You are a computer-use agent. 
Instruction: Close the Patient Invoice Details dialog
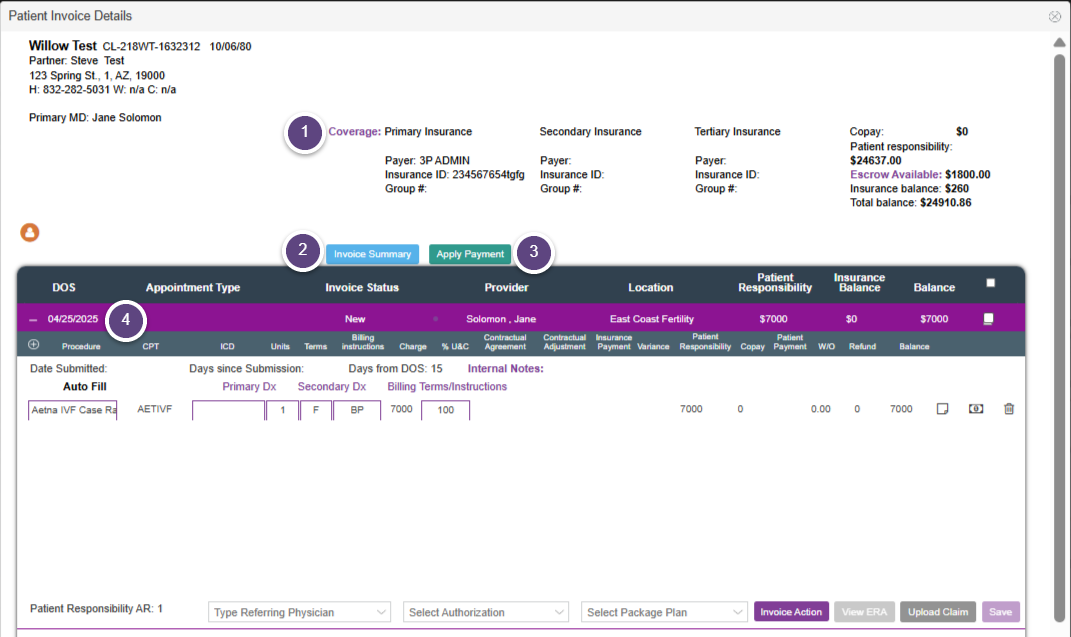[x=1054, y=17]
